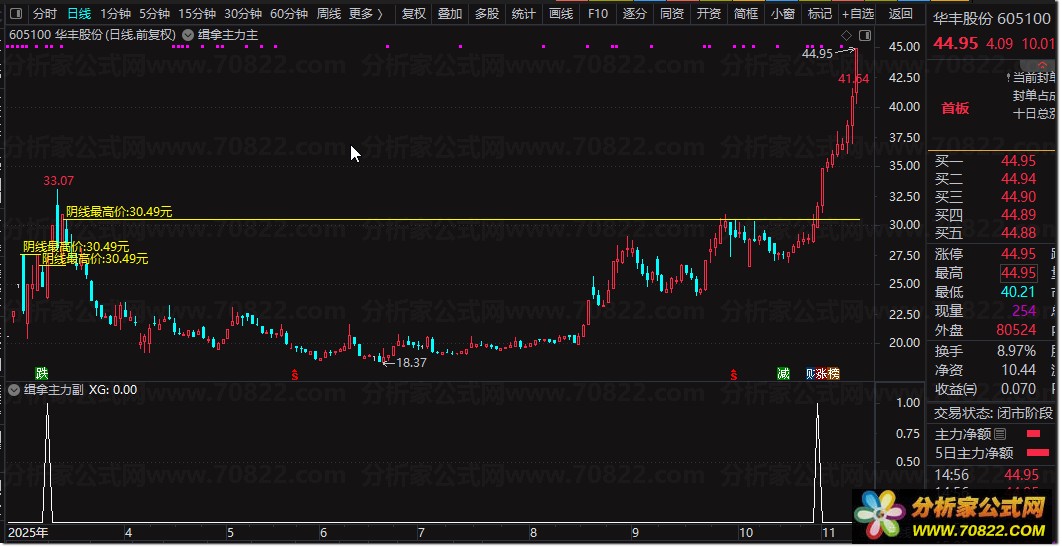1062x547 pixels.
Task: Click the 5日主力净额 row
Action: click(x=992, y=453)
